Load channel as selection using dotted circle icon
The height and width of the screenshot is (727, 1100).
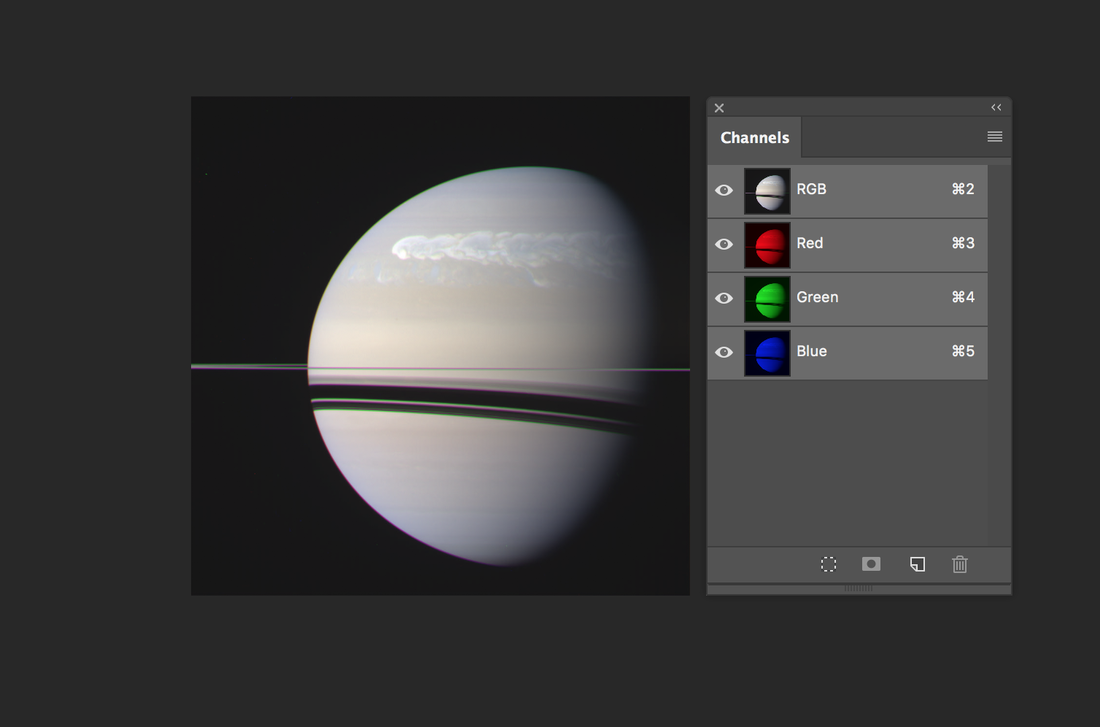click(828, 564)
